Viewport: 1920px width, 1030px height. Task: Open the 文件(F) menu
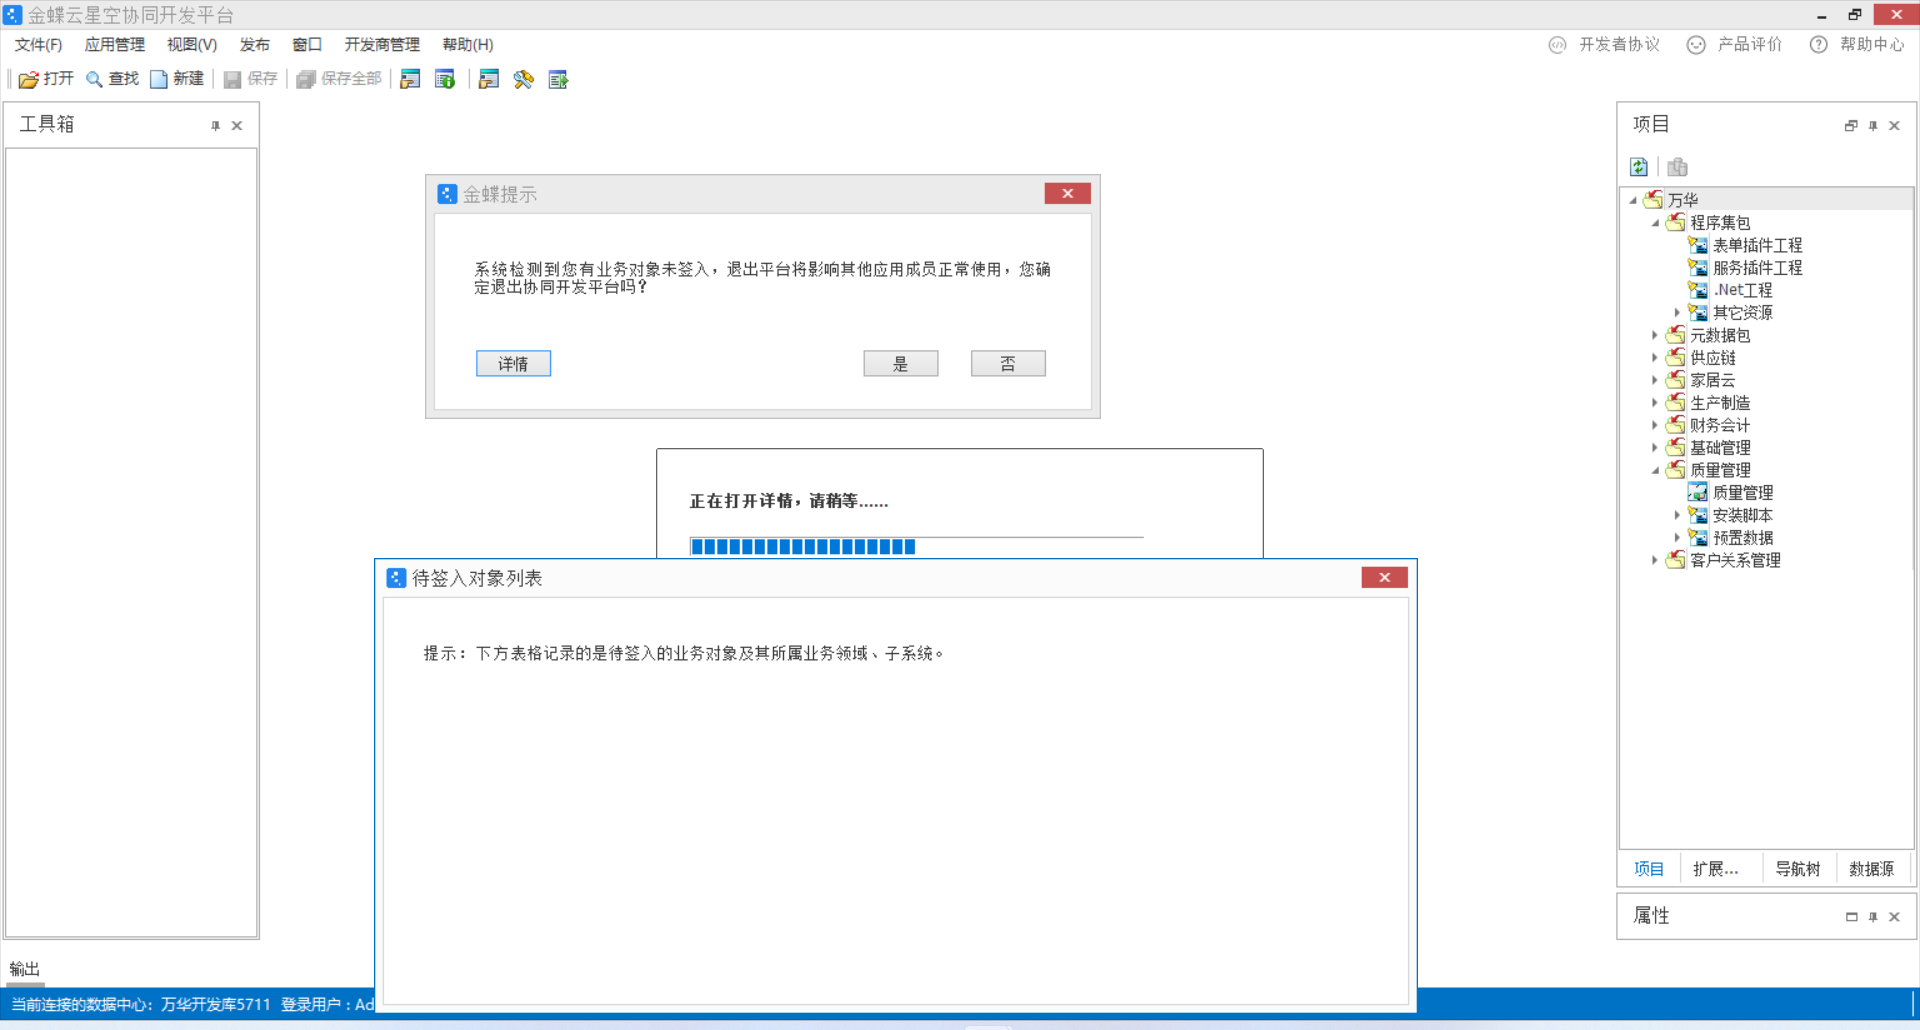pos(38,45)
